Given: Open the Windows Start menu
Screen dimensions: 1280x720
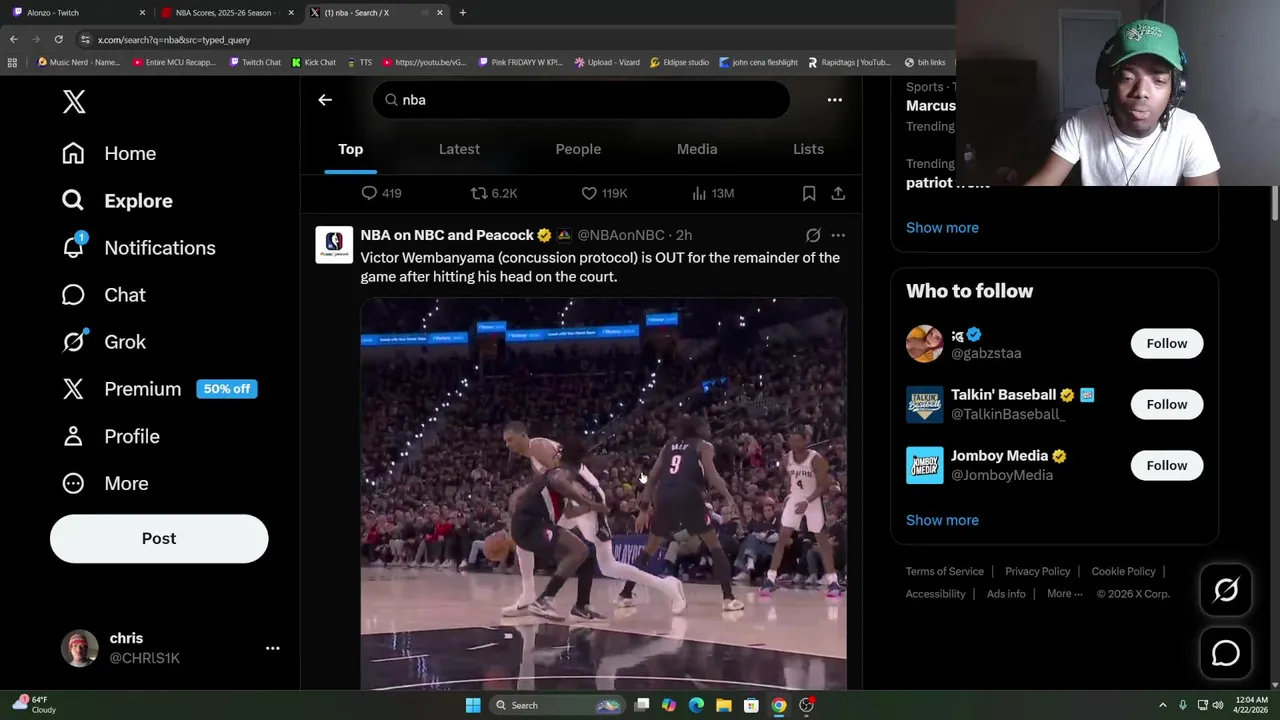Looking at the screenshot, I should pos(473,705).
